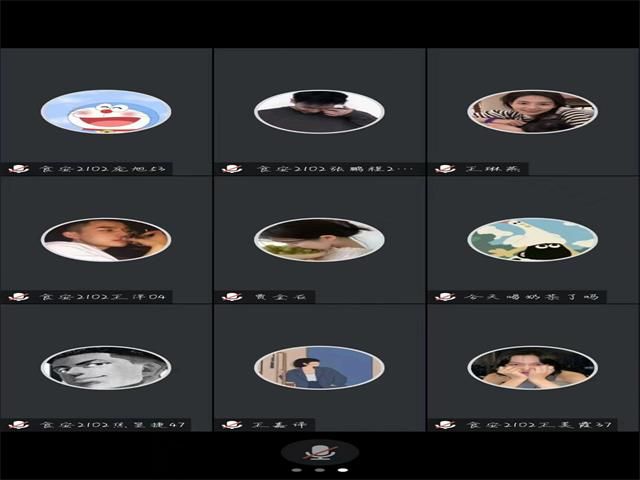Open the 王琳燕 participant avatar
Screen dimensions: 640x480
[x=532, y=112]
